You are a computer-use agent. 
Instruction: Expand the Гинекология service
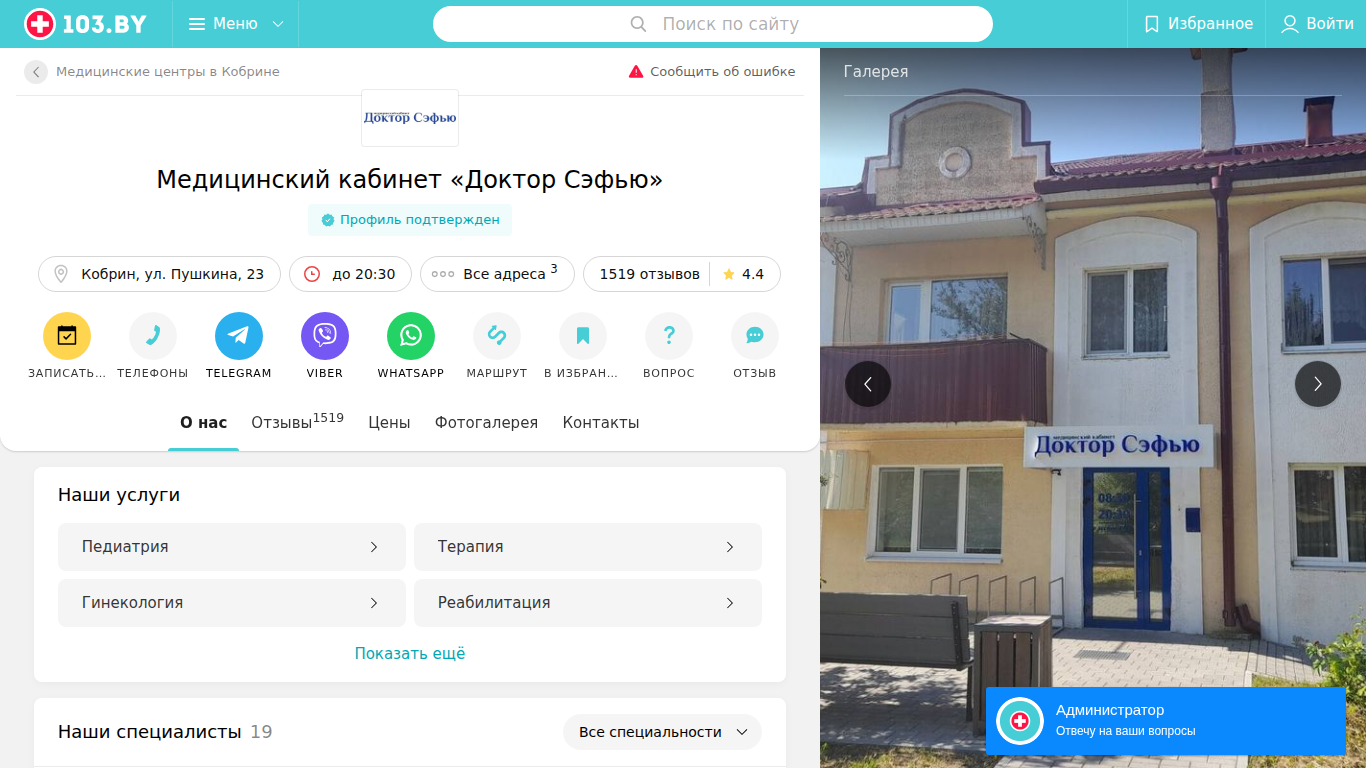pyautogui.click(x=232, y=603)
